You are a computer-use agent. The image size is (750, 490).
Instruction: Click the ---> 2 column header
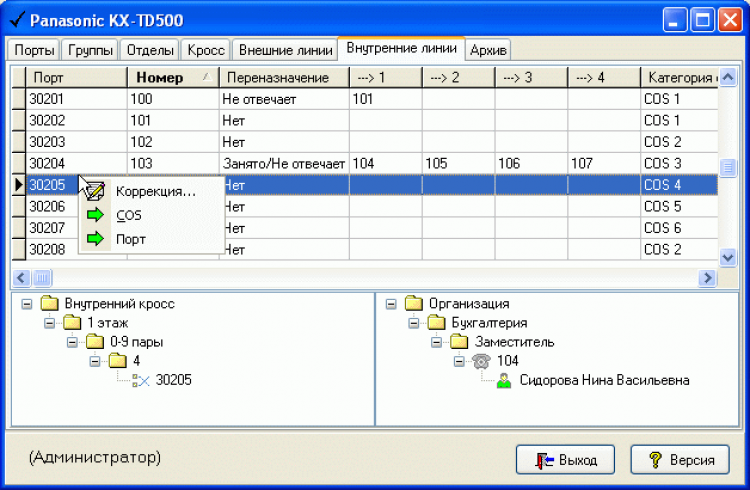tap(459, 78)
